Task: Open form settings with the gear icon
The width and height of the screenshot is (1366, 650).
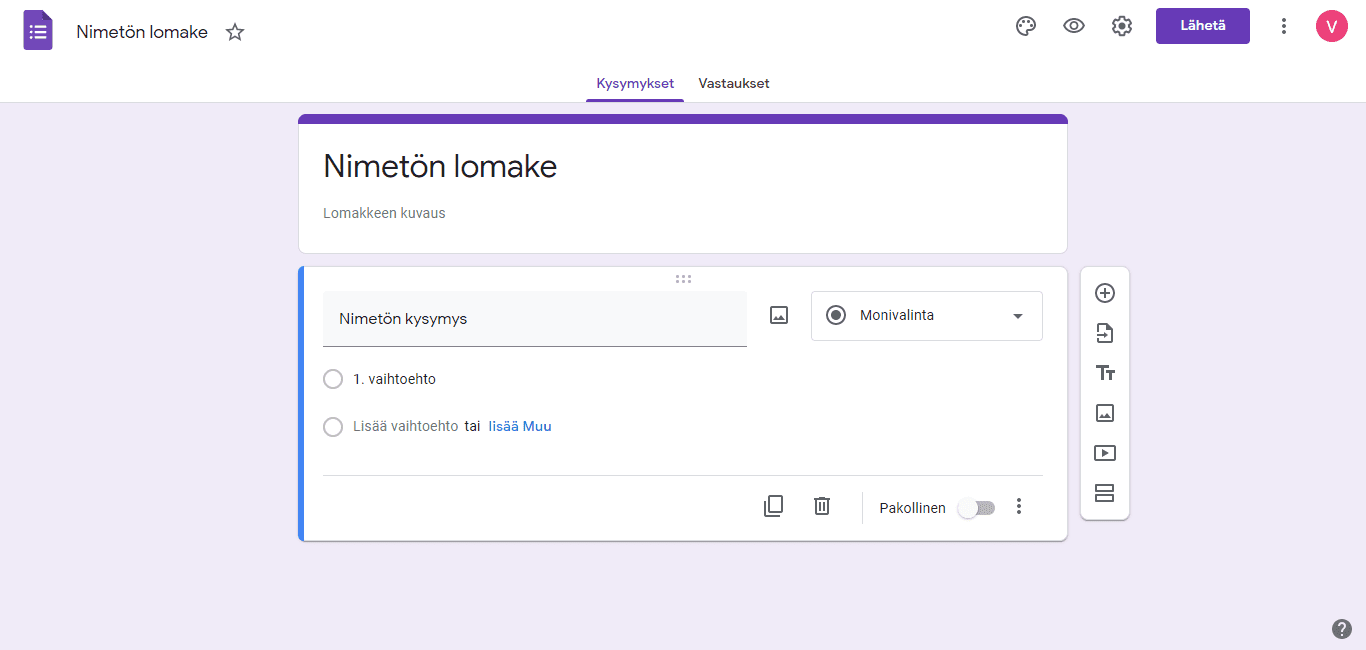Action: (x=1121, y=26)
